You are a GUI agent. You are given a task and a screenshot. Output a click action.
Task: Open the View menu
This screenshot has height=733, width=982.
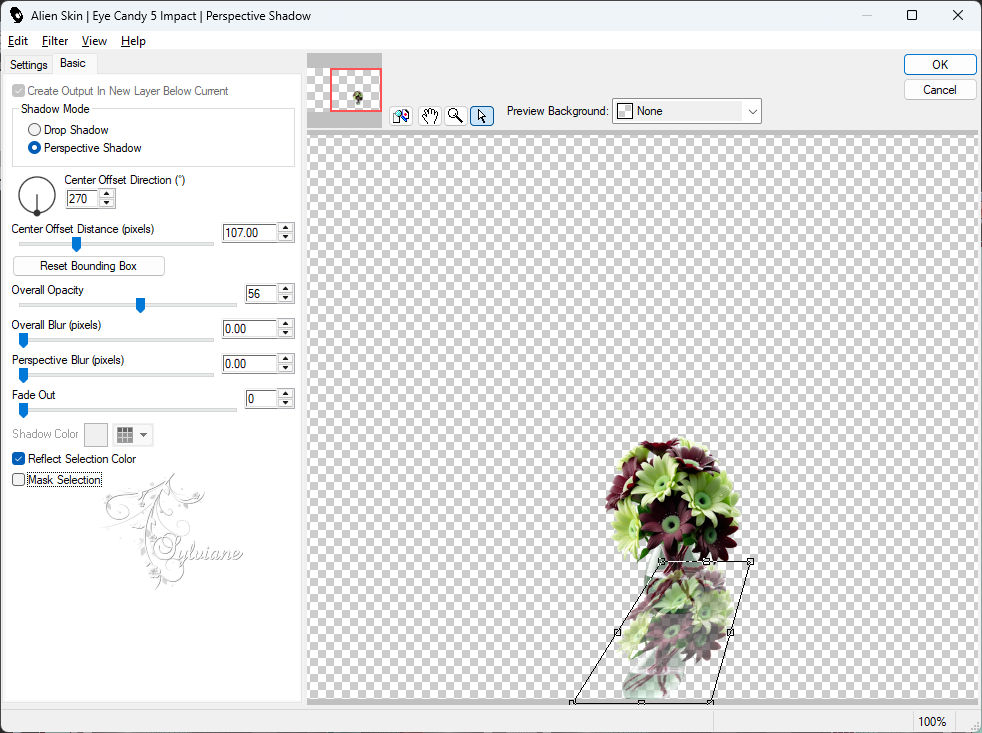pos(94,41)
